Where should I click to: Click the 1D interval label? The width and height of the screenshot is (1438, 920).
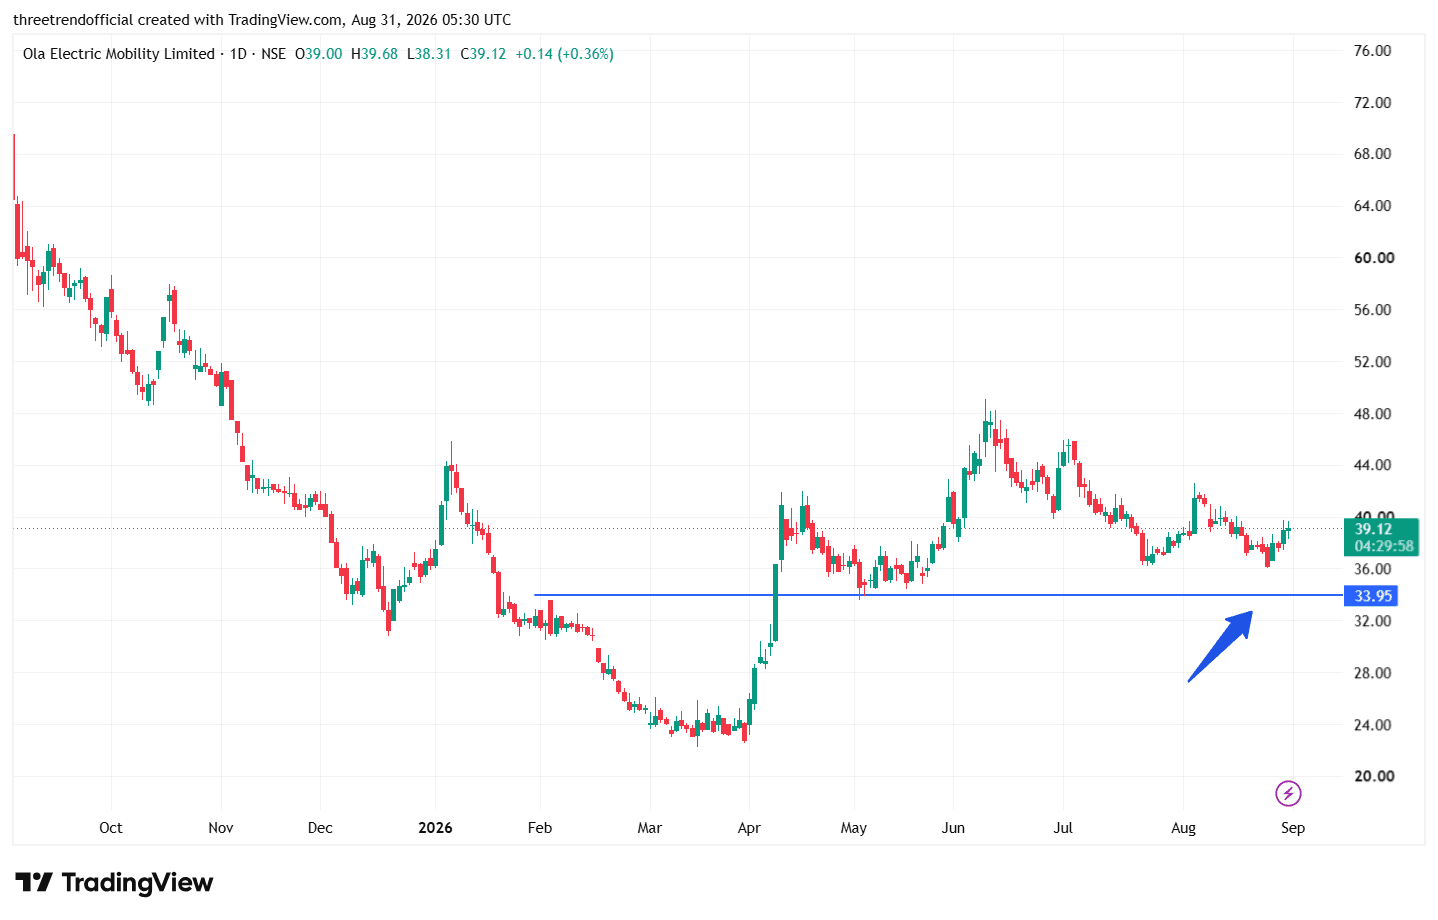(x=238, y=54)
